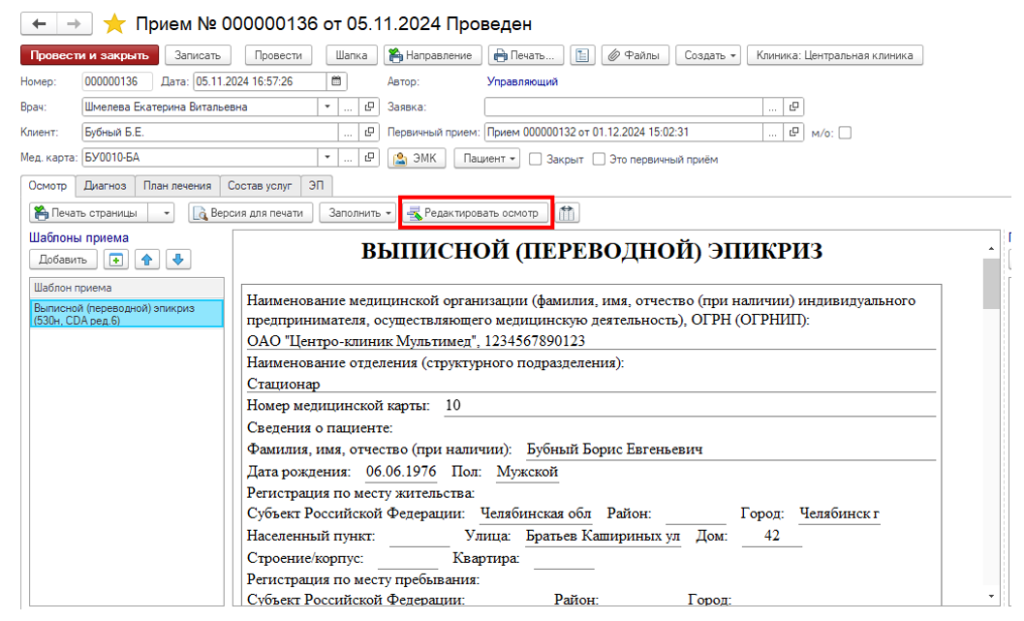The width and height of the screenshot is (1024, 621).
Task: Open the Заявка record with the open-form icon
Action: point(794,107)
